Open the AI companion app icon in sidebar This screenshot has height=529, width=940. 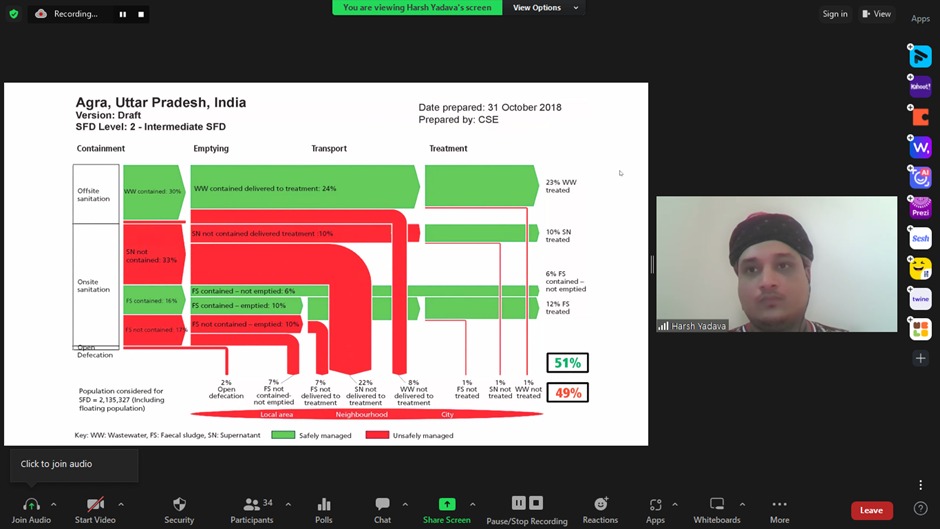[x=920, y=178]
